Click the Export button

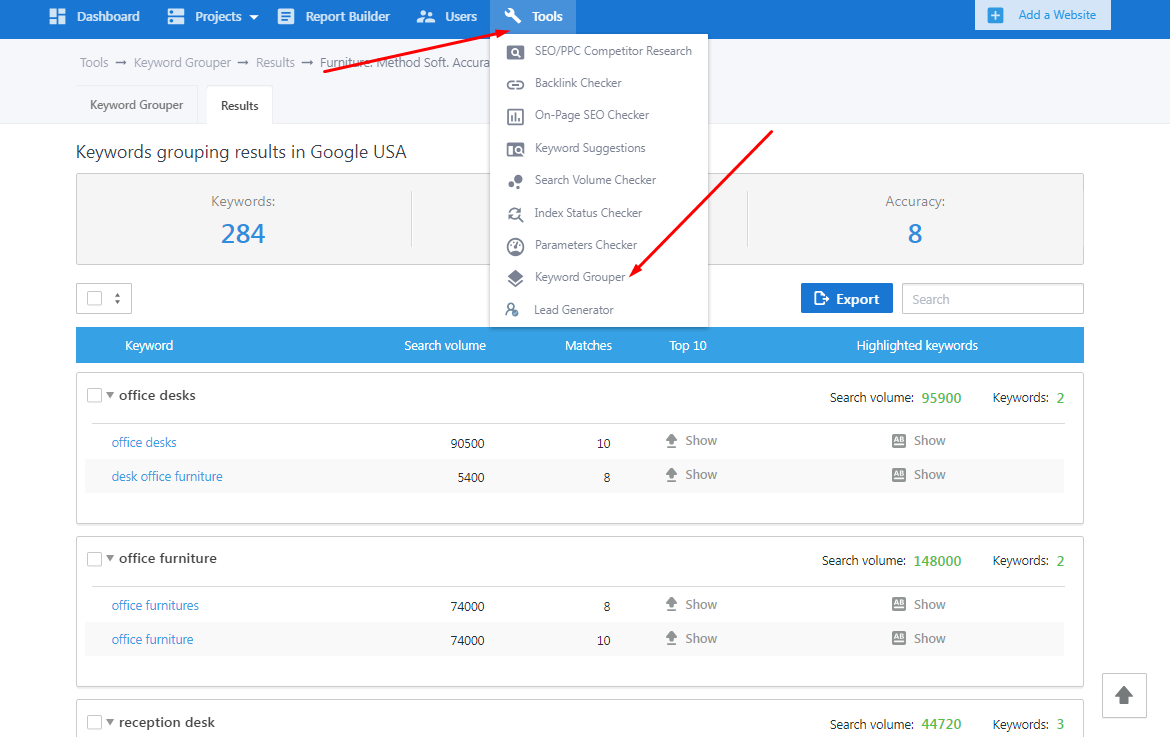tap(847, 298)
